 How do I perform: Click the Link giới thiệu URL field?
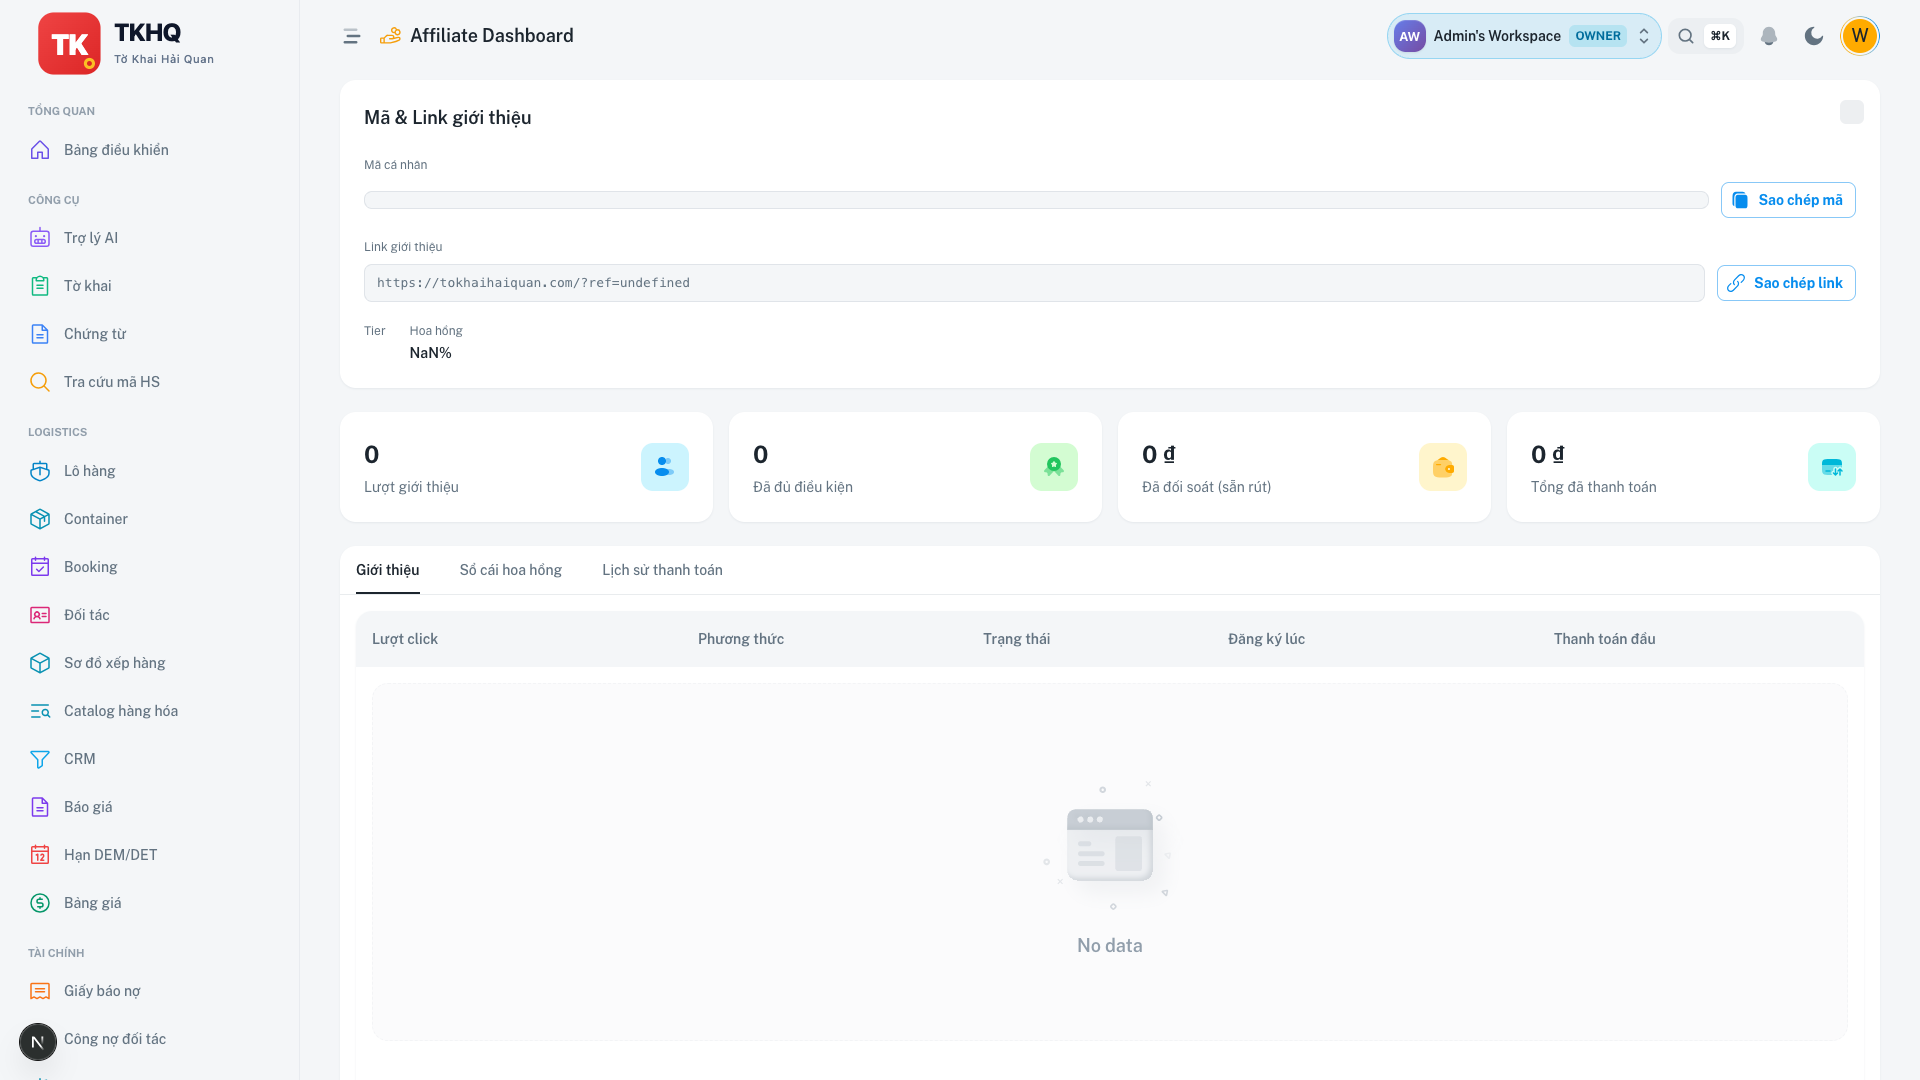[1034, 283]
